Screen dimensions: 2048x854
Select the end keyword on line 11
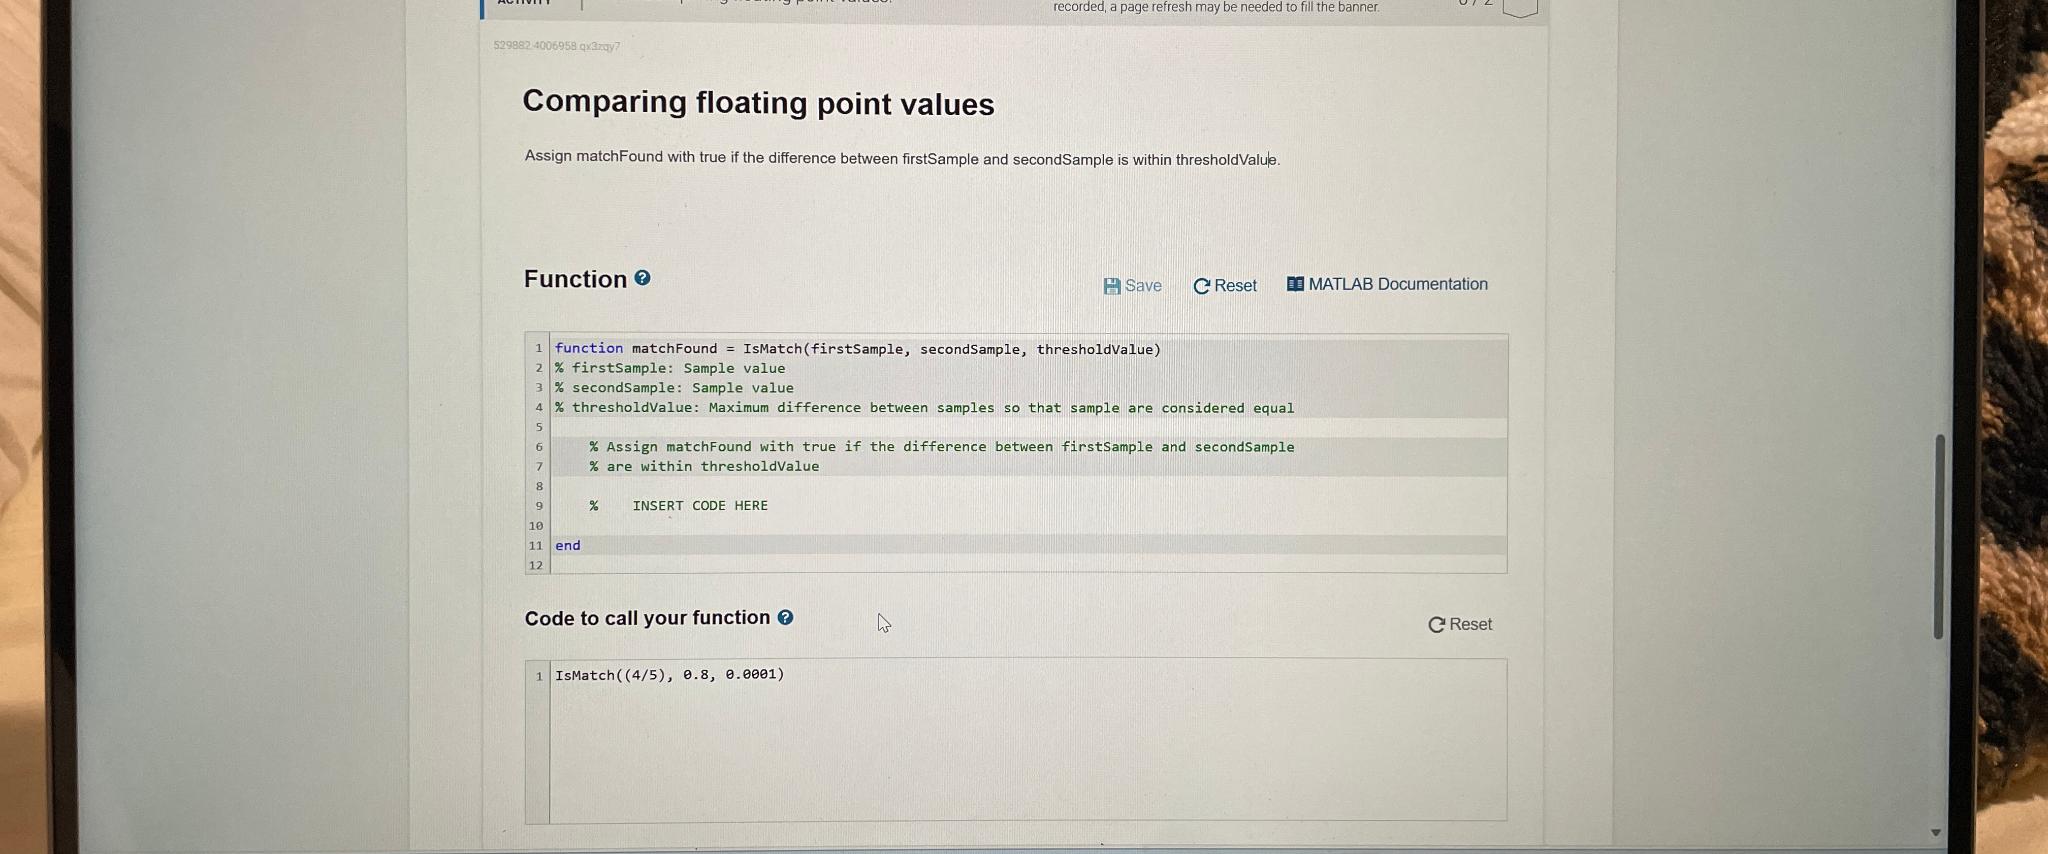coord(568,545)
